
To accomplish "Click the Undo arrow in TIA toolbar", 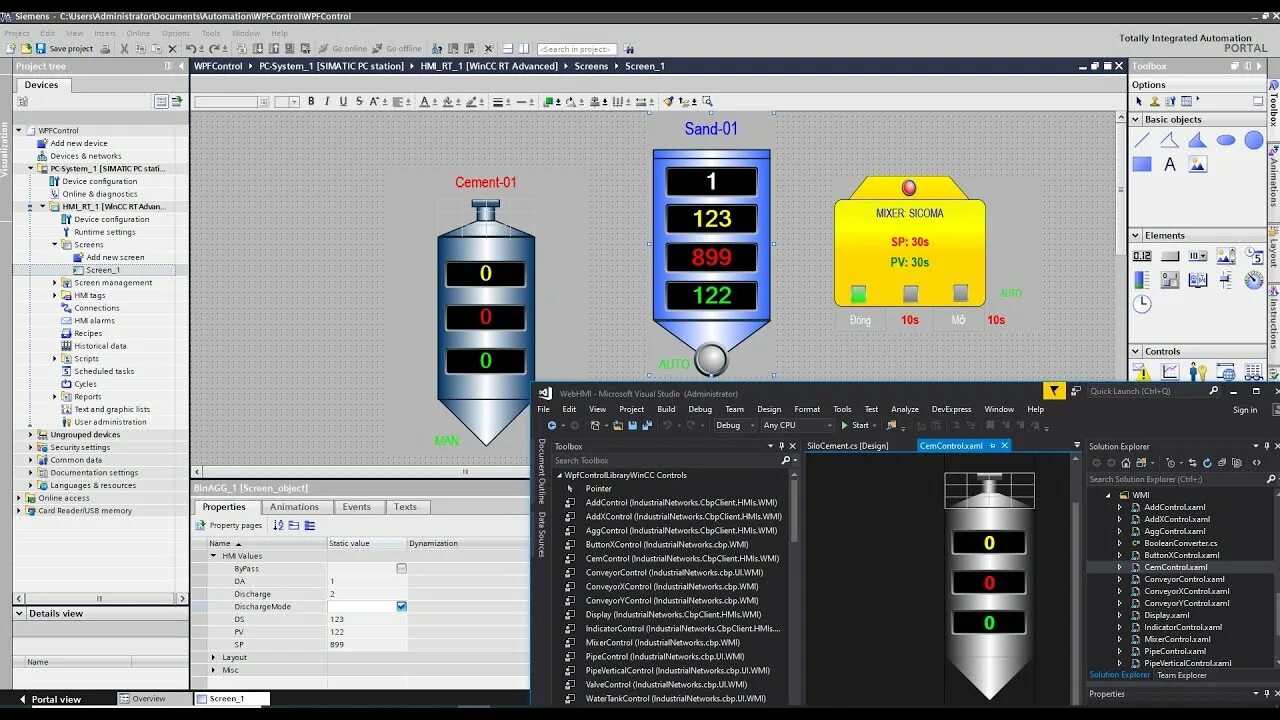I will 190,48.
